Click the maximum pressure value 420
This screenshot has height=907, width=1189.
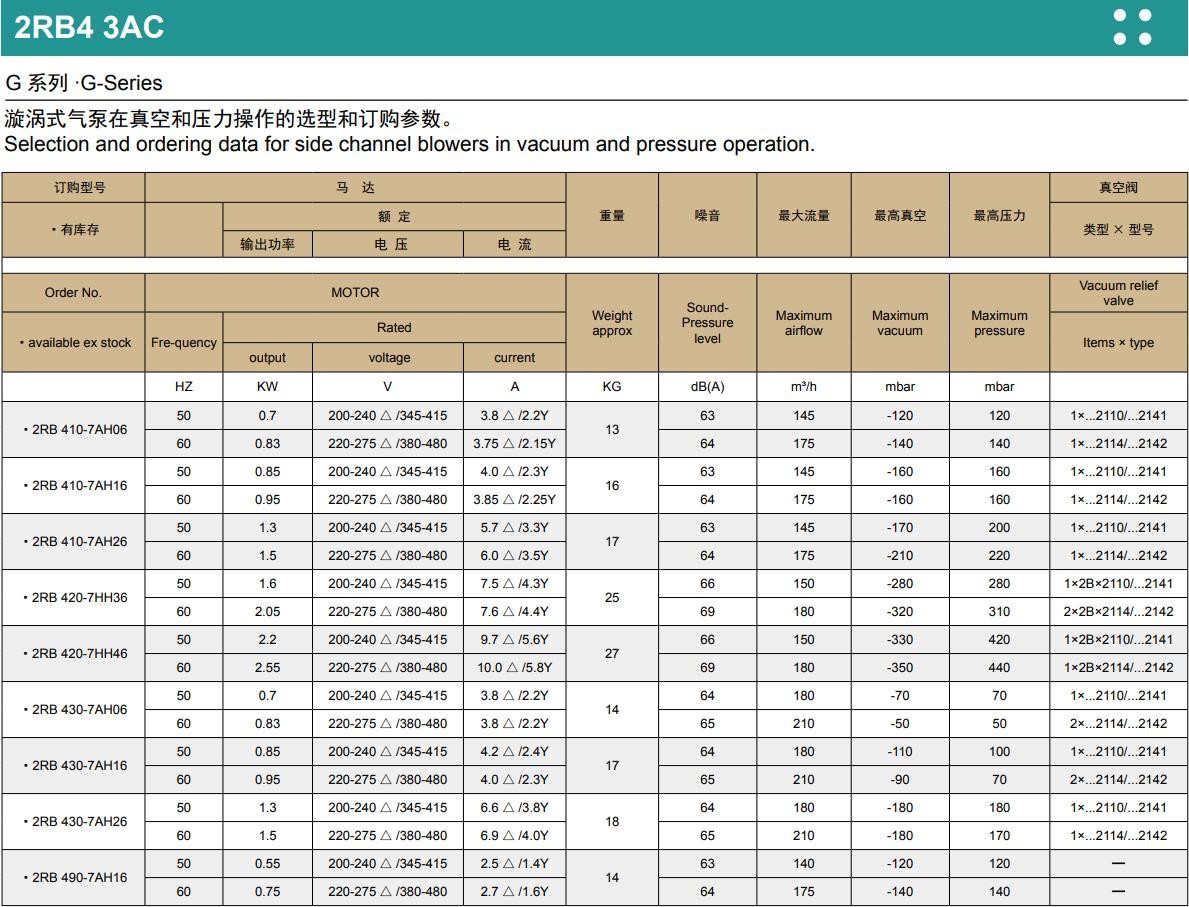[x=999, y=640]
